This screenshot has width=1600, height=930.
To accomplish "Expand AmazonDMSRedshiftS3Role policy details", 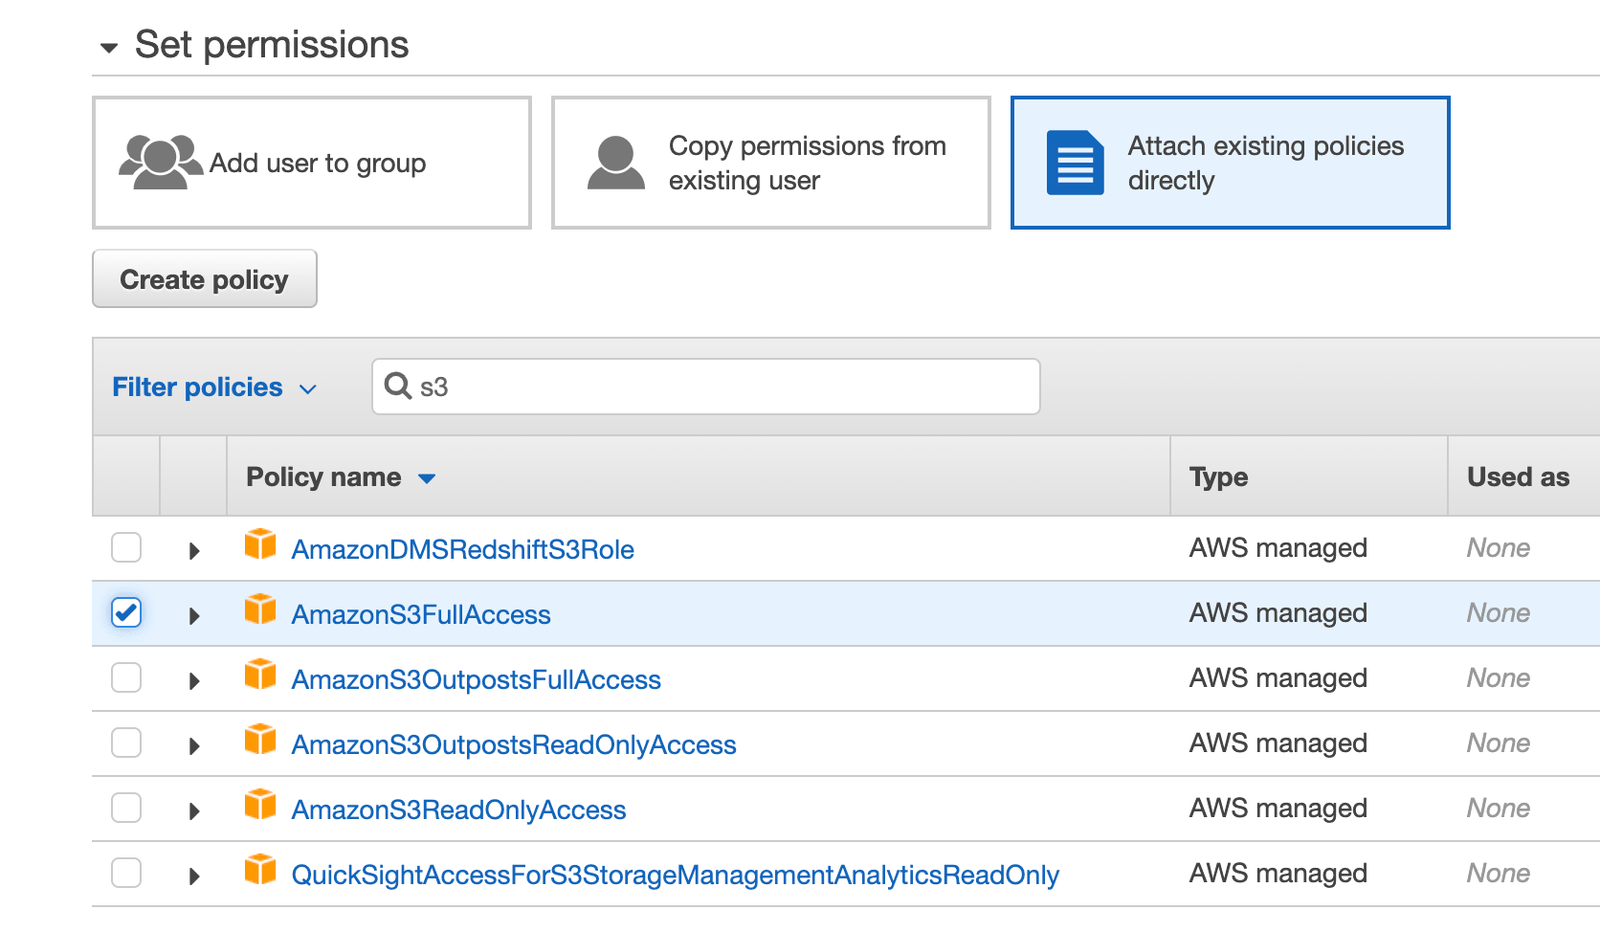I will 194,551.
